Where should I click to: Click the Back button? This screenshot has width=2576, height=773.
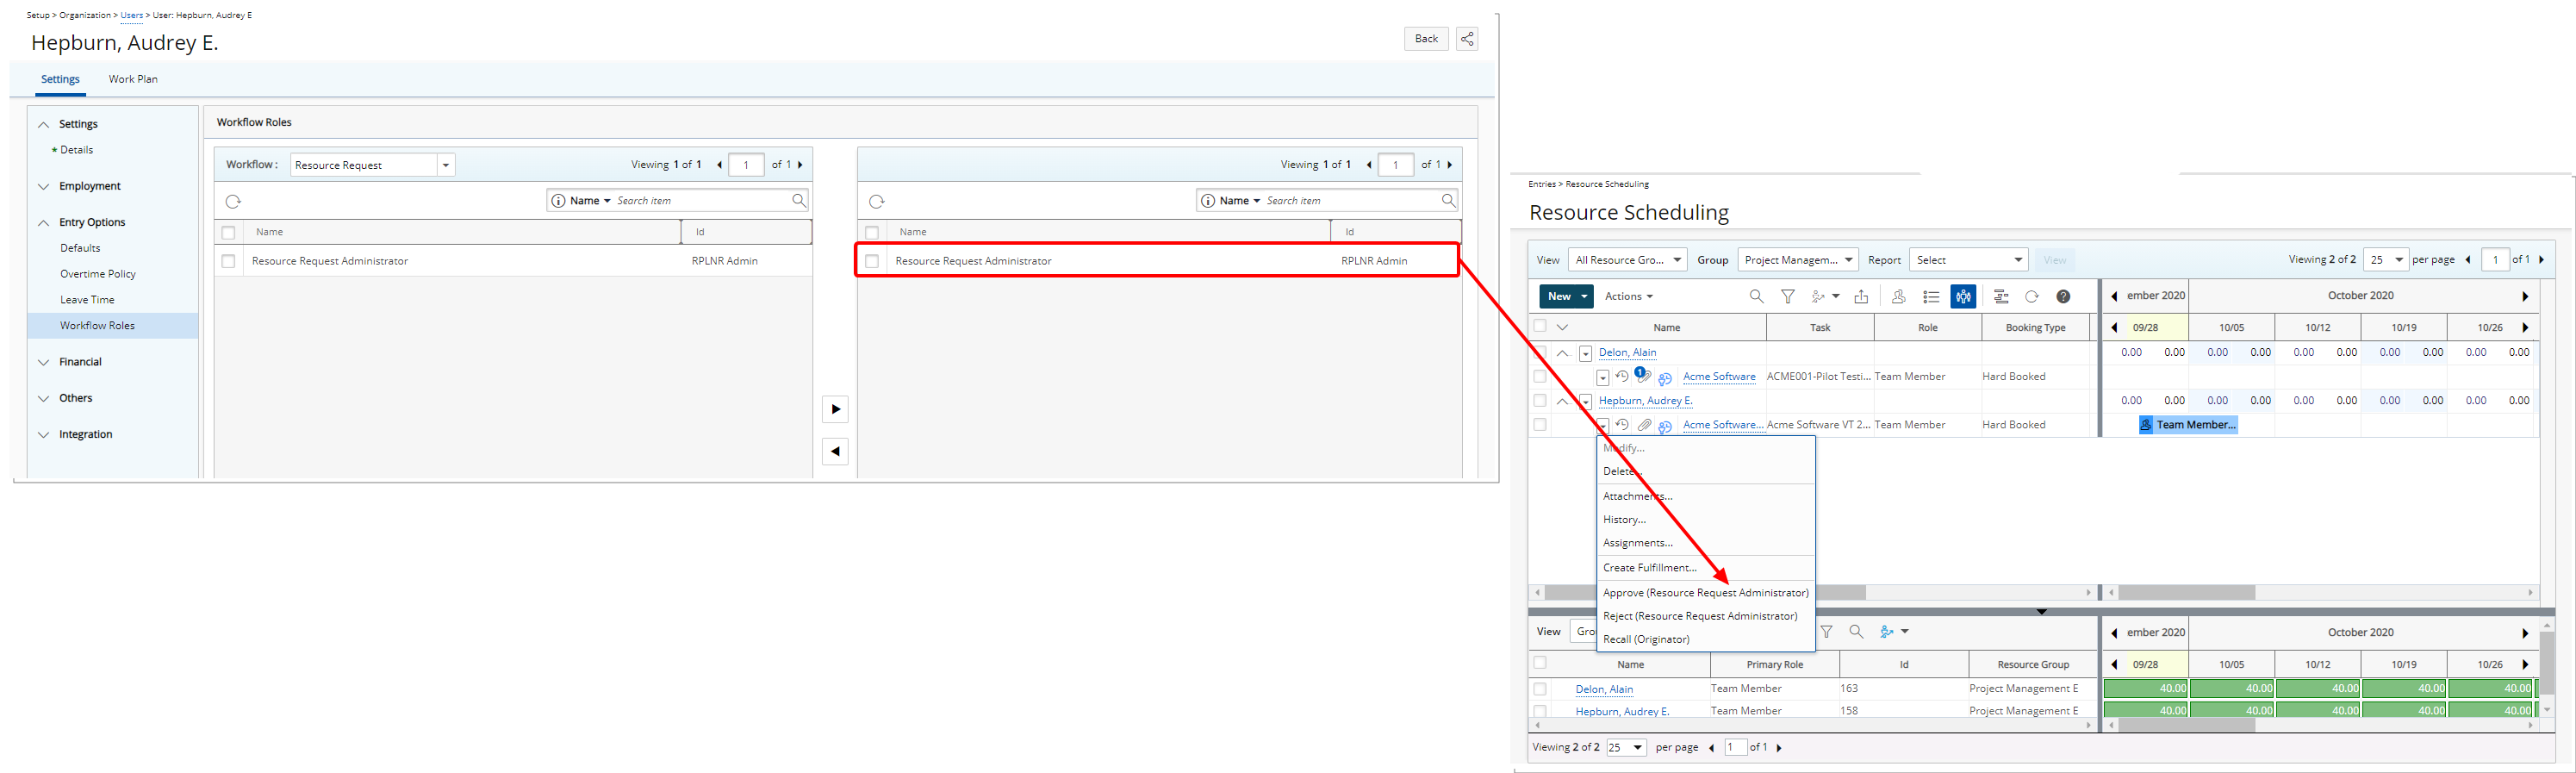(x=1426, y=39)
